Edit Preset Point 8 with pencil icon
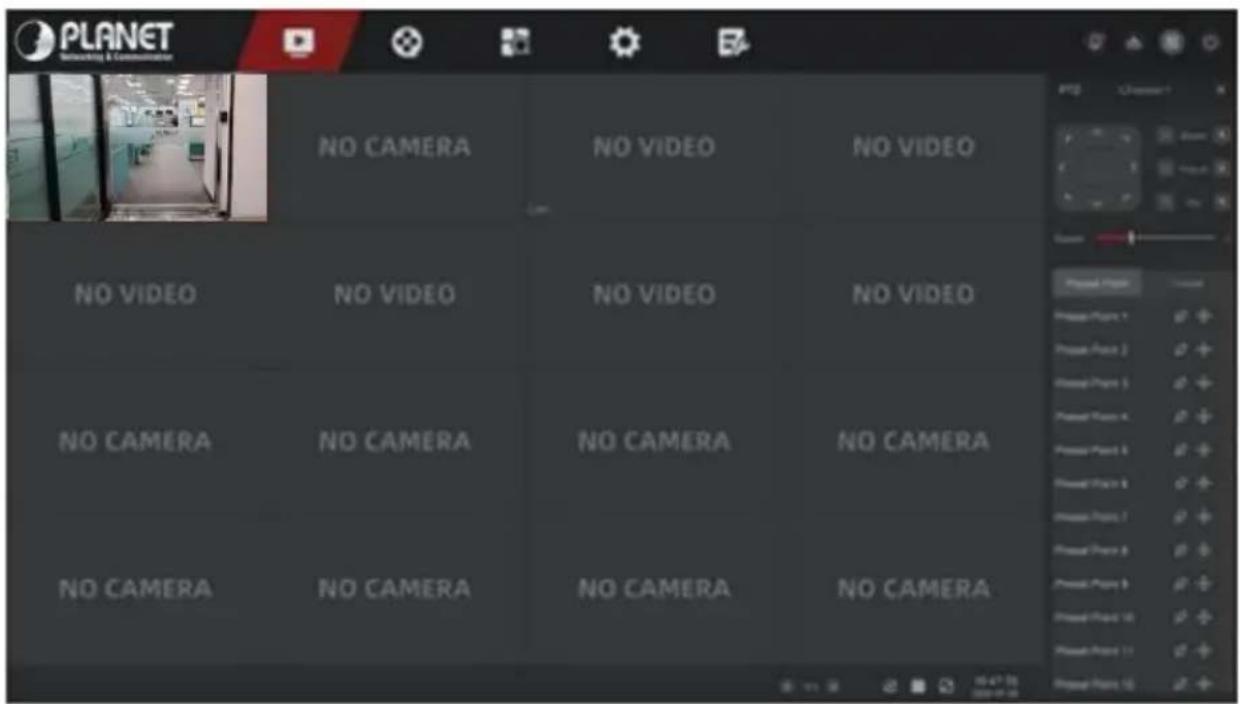The width and height of the screenshot is (1240, 704). point(1181,550)
